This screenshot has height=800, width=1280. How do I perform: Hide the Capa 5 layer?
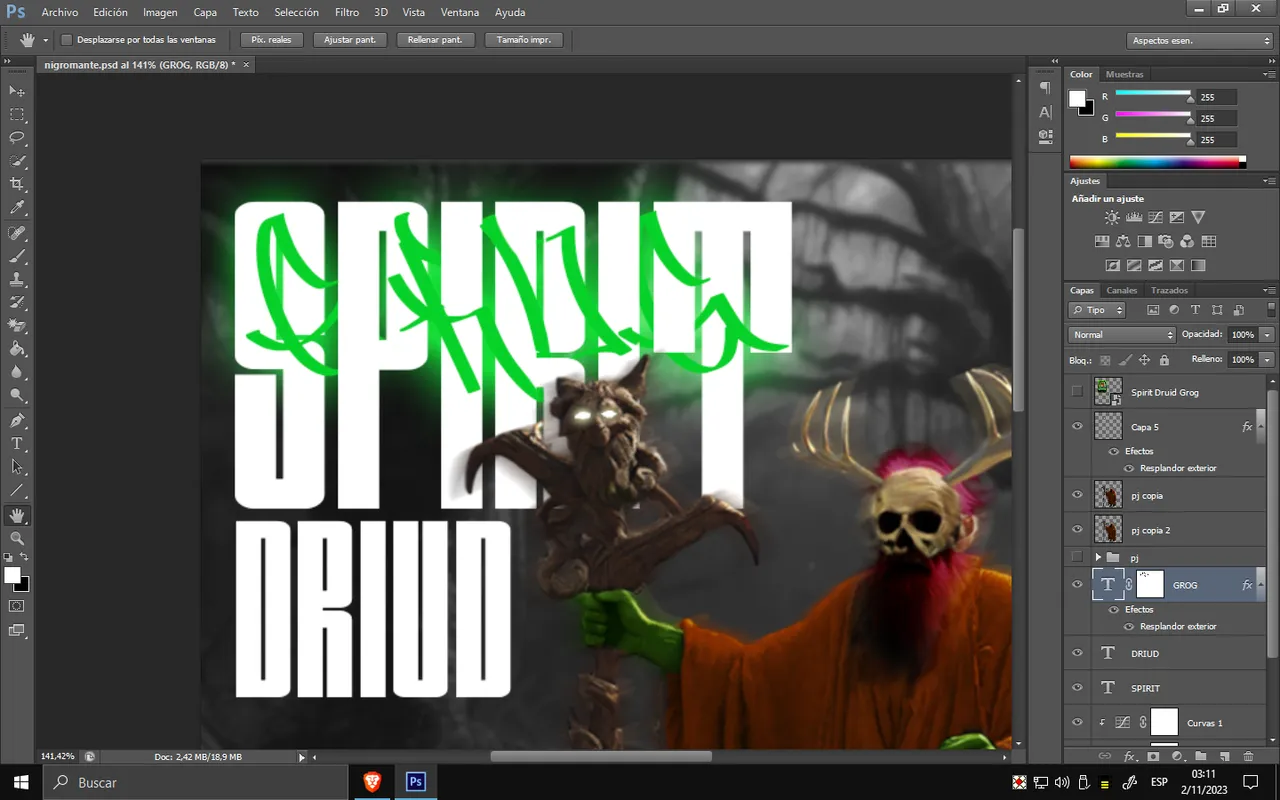1077,427
